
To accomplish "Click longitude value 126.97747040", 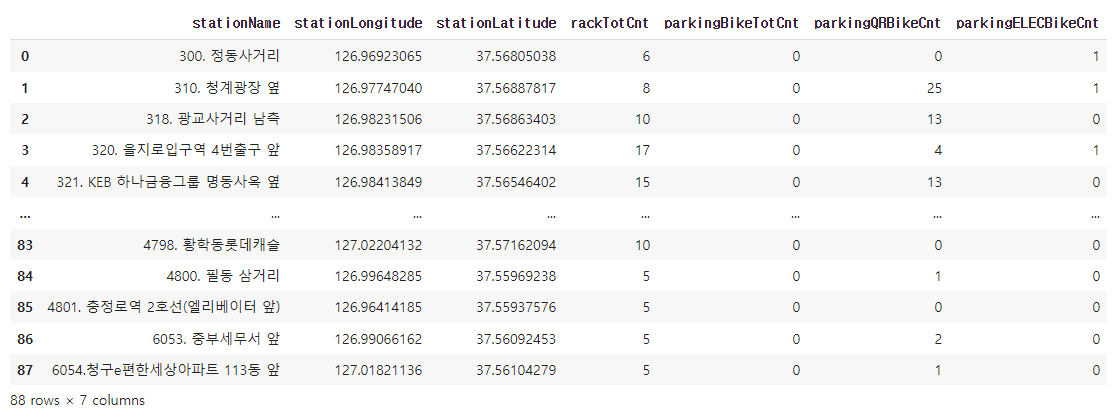I will pos(378,88).
